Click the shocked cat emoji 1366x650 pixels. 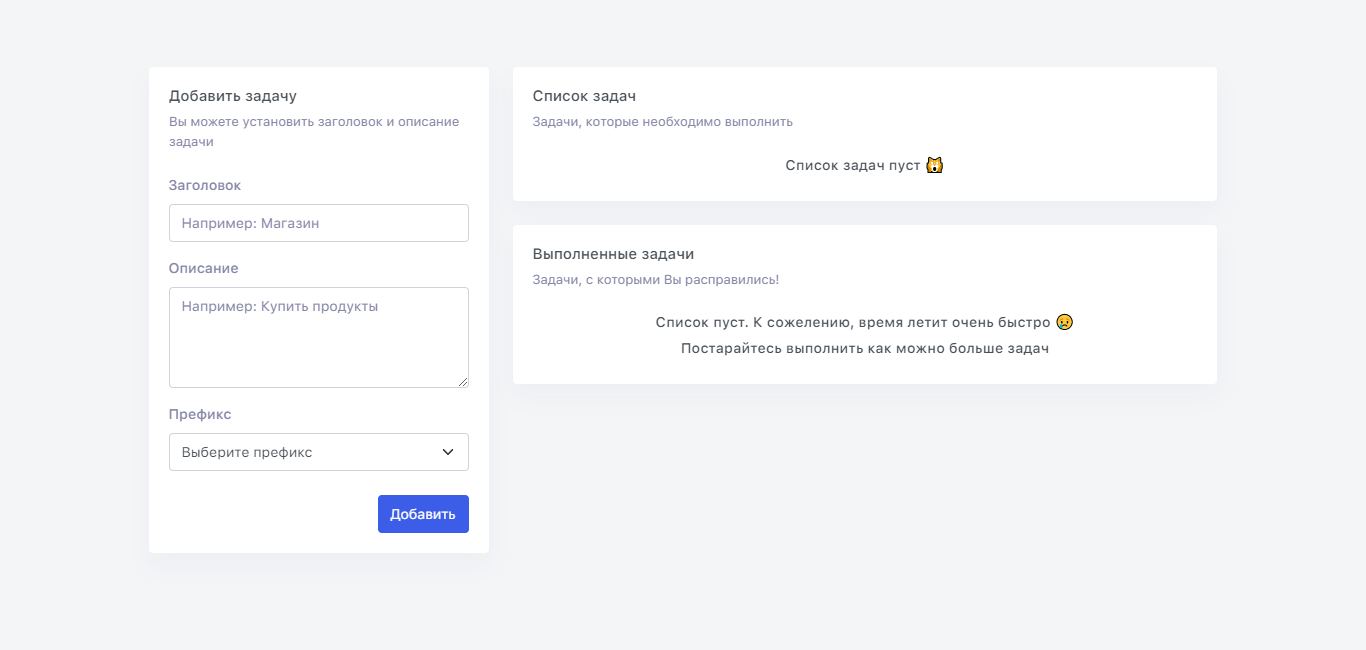pyautogui.click(x=935, y=165)
